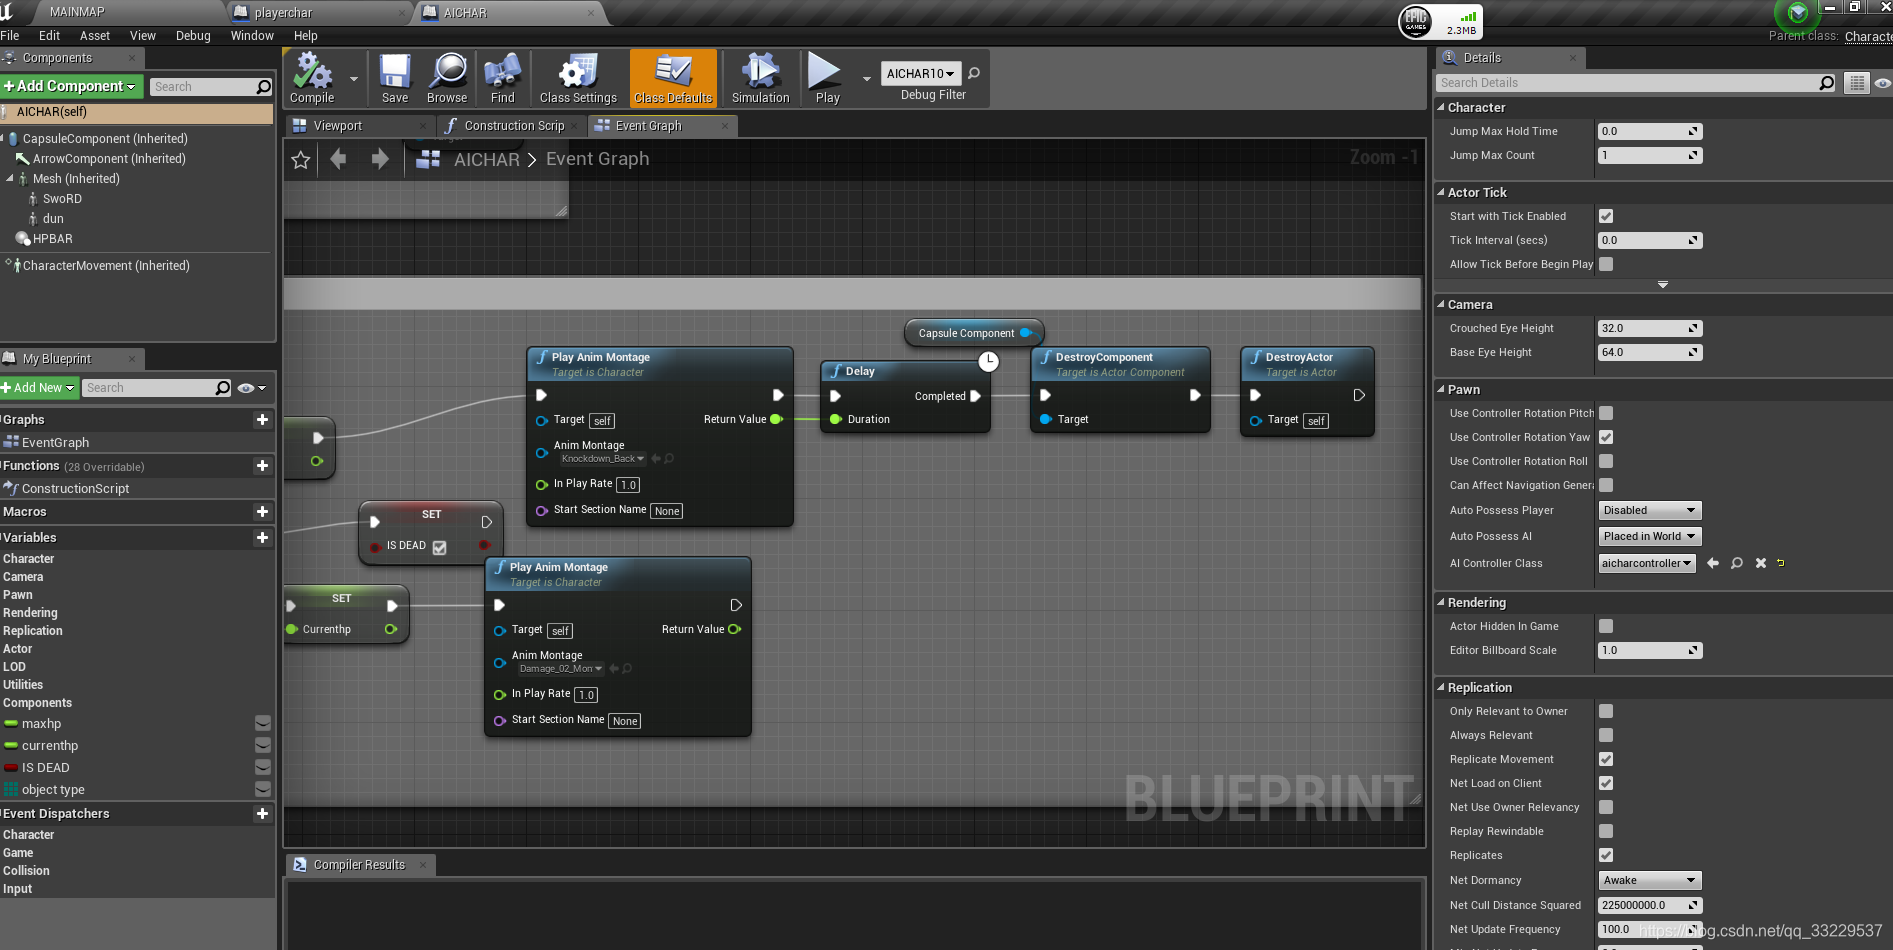
Task: Save the blueprint with Save icon
Action: point(395,79)
